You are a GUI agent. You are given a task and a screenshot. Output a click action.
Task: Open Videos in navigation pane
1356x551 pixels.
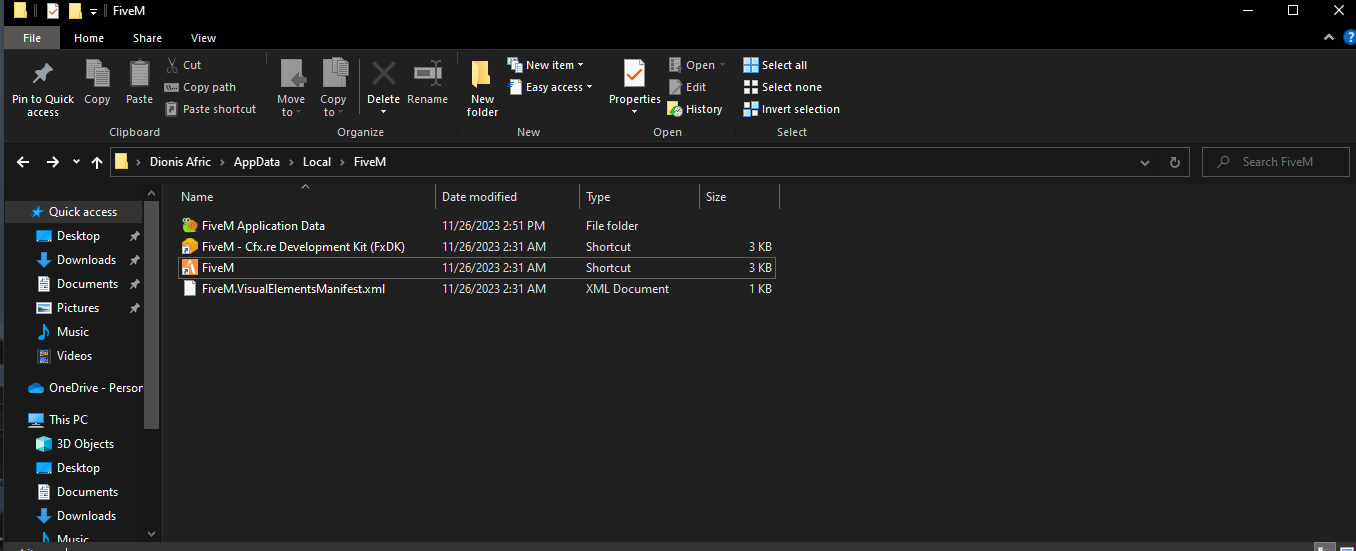coord(74,356)
